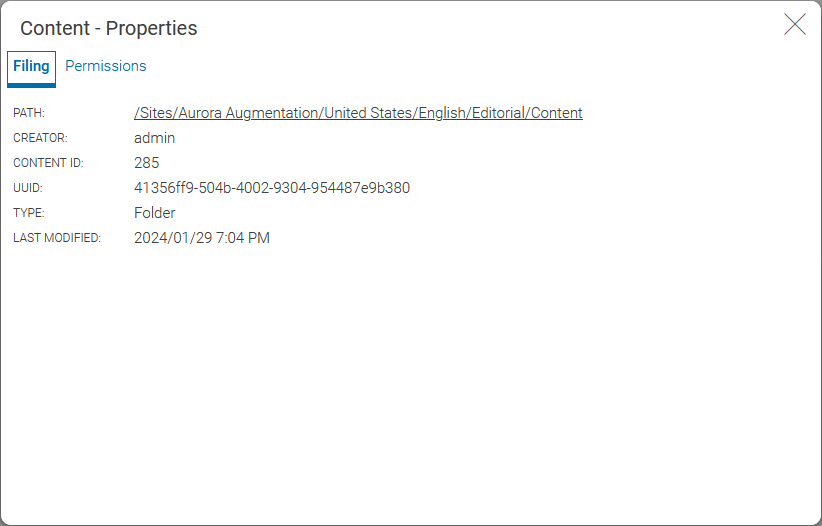Click the creator value admin
The width and height of the screenshot is (822, 526).
[x=154, y=138]
